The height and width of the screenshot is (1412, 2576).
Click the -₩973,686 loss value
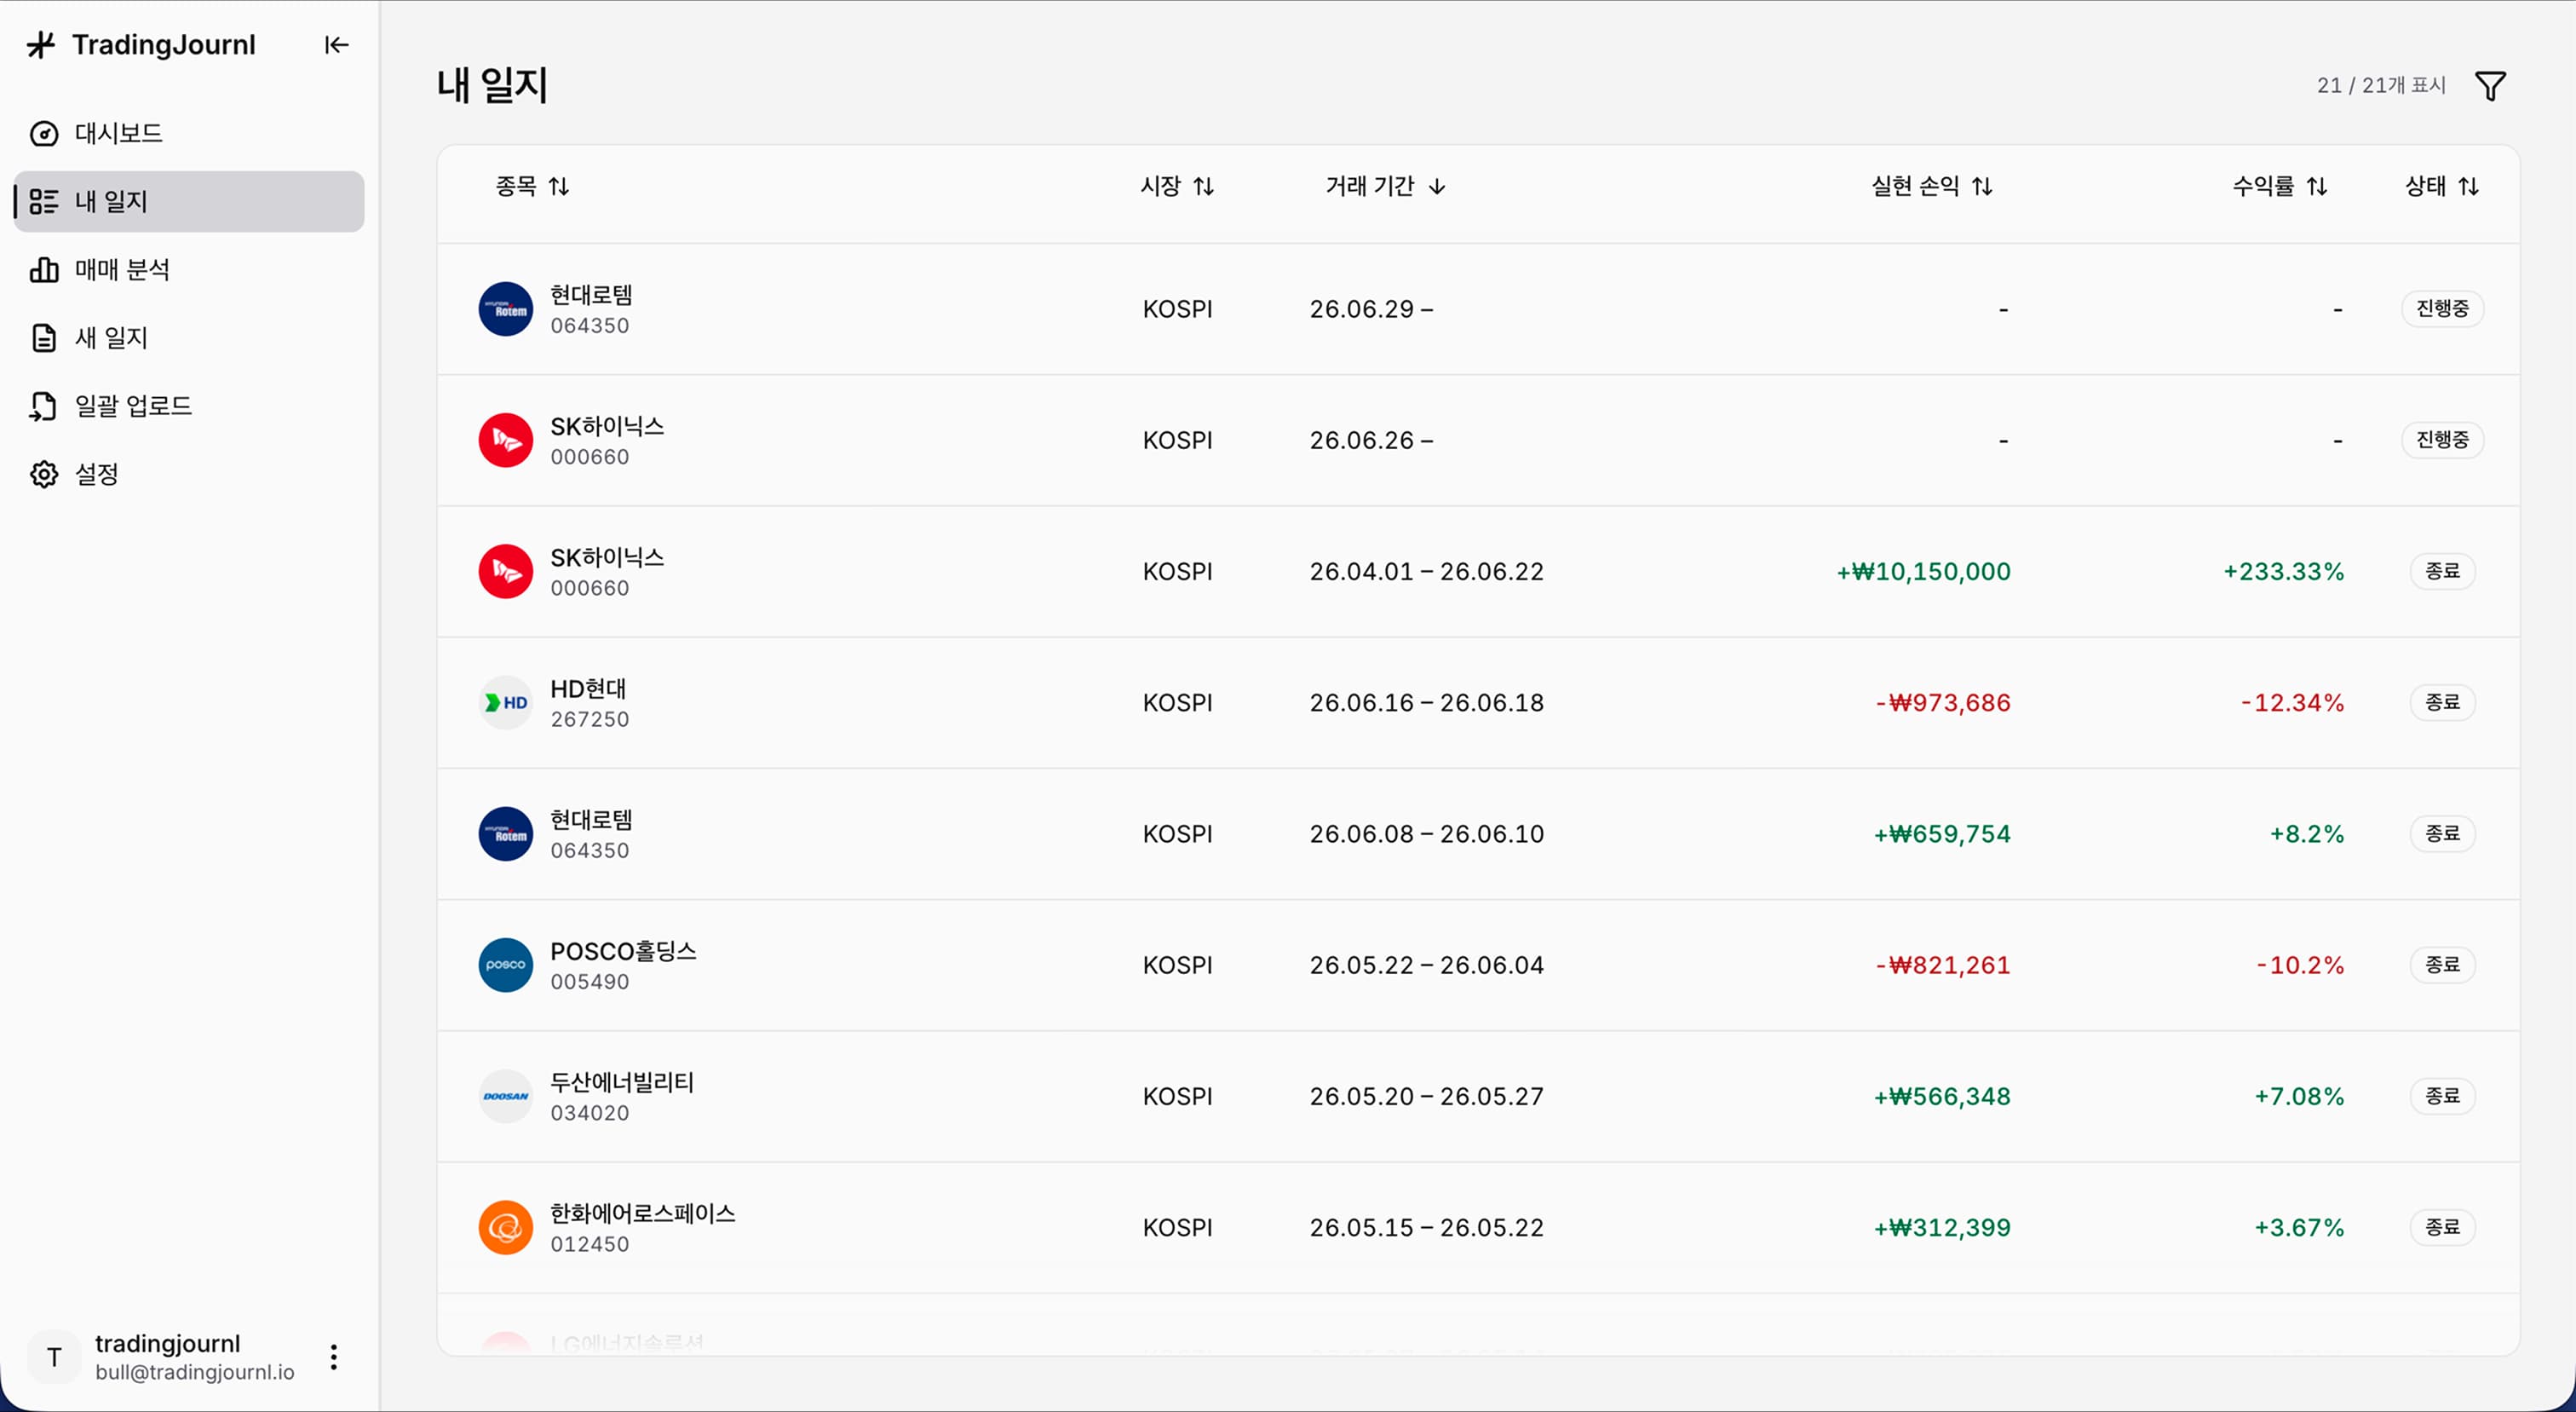[1942, 703]
